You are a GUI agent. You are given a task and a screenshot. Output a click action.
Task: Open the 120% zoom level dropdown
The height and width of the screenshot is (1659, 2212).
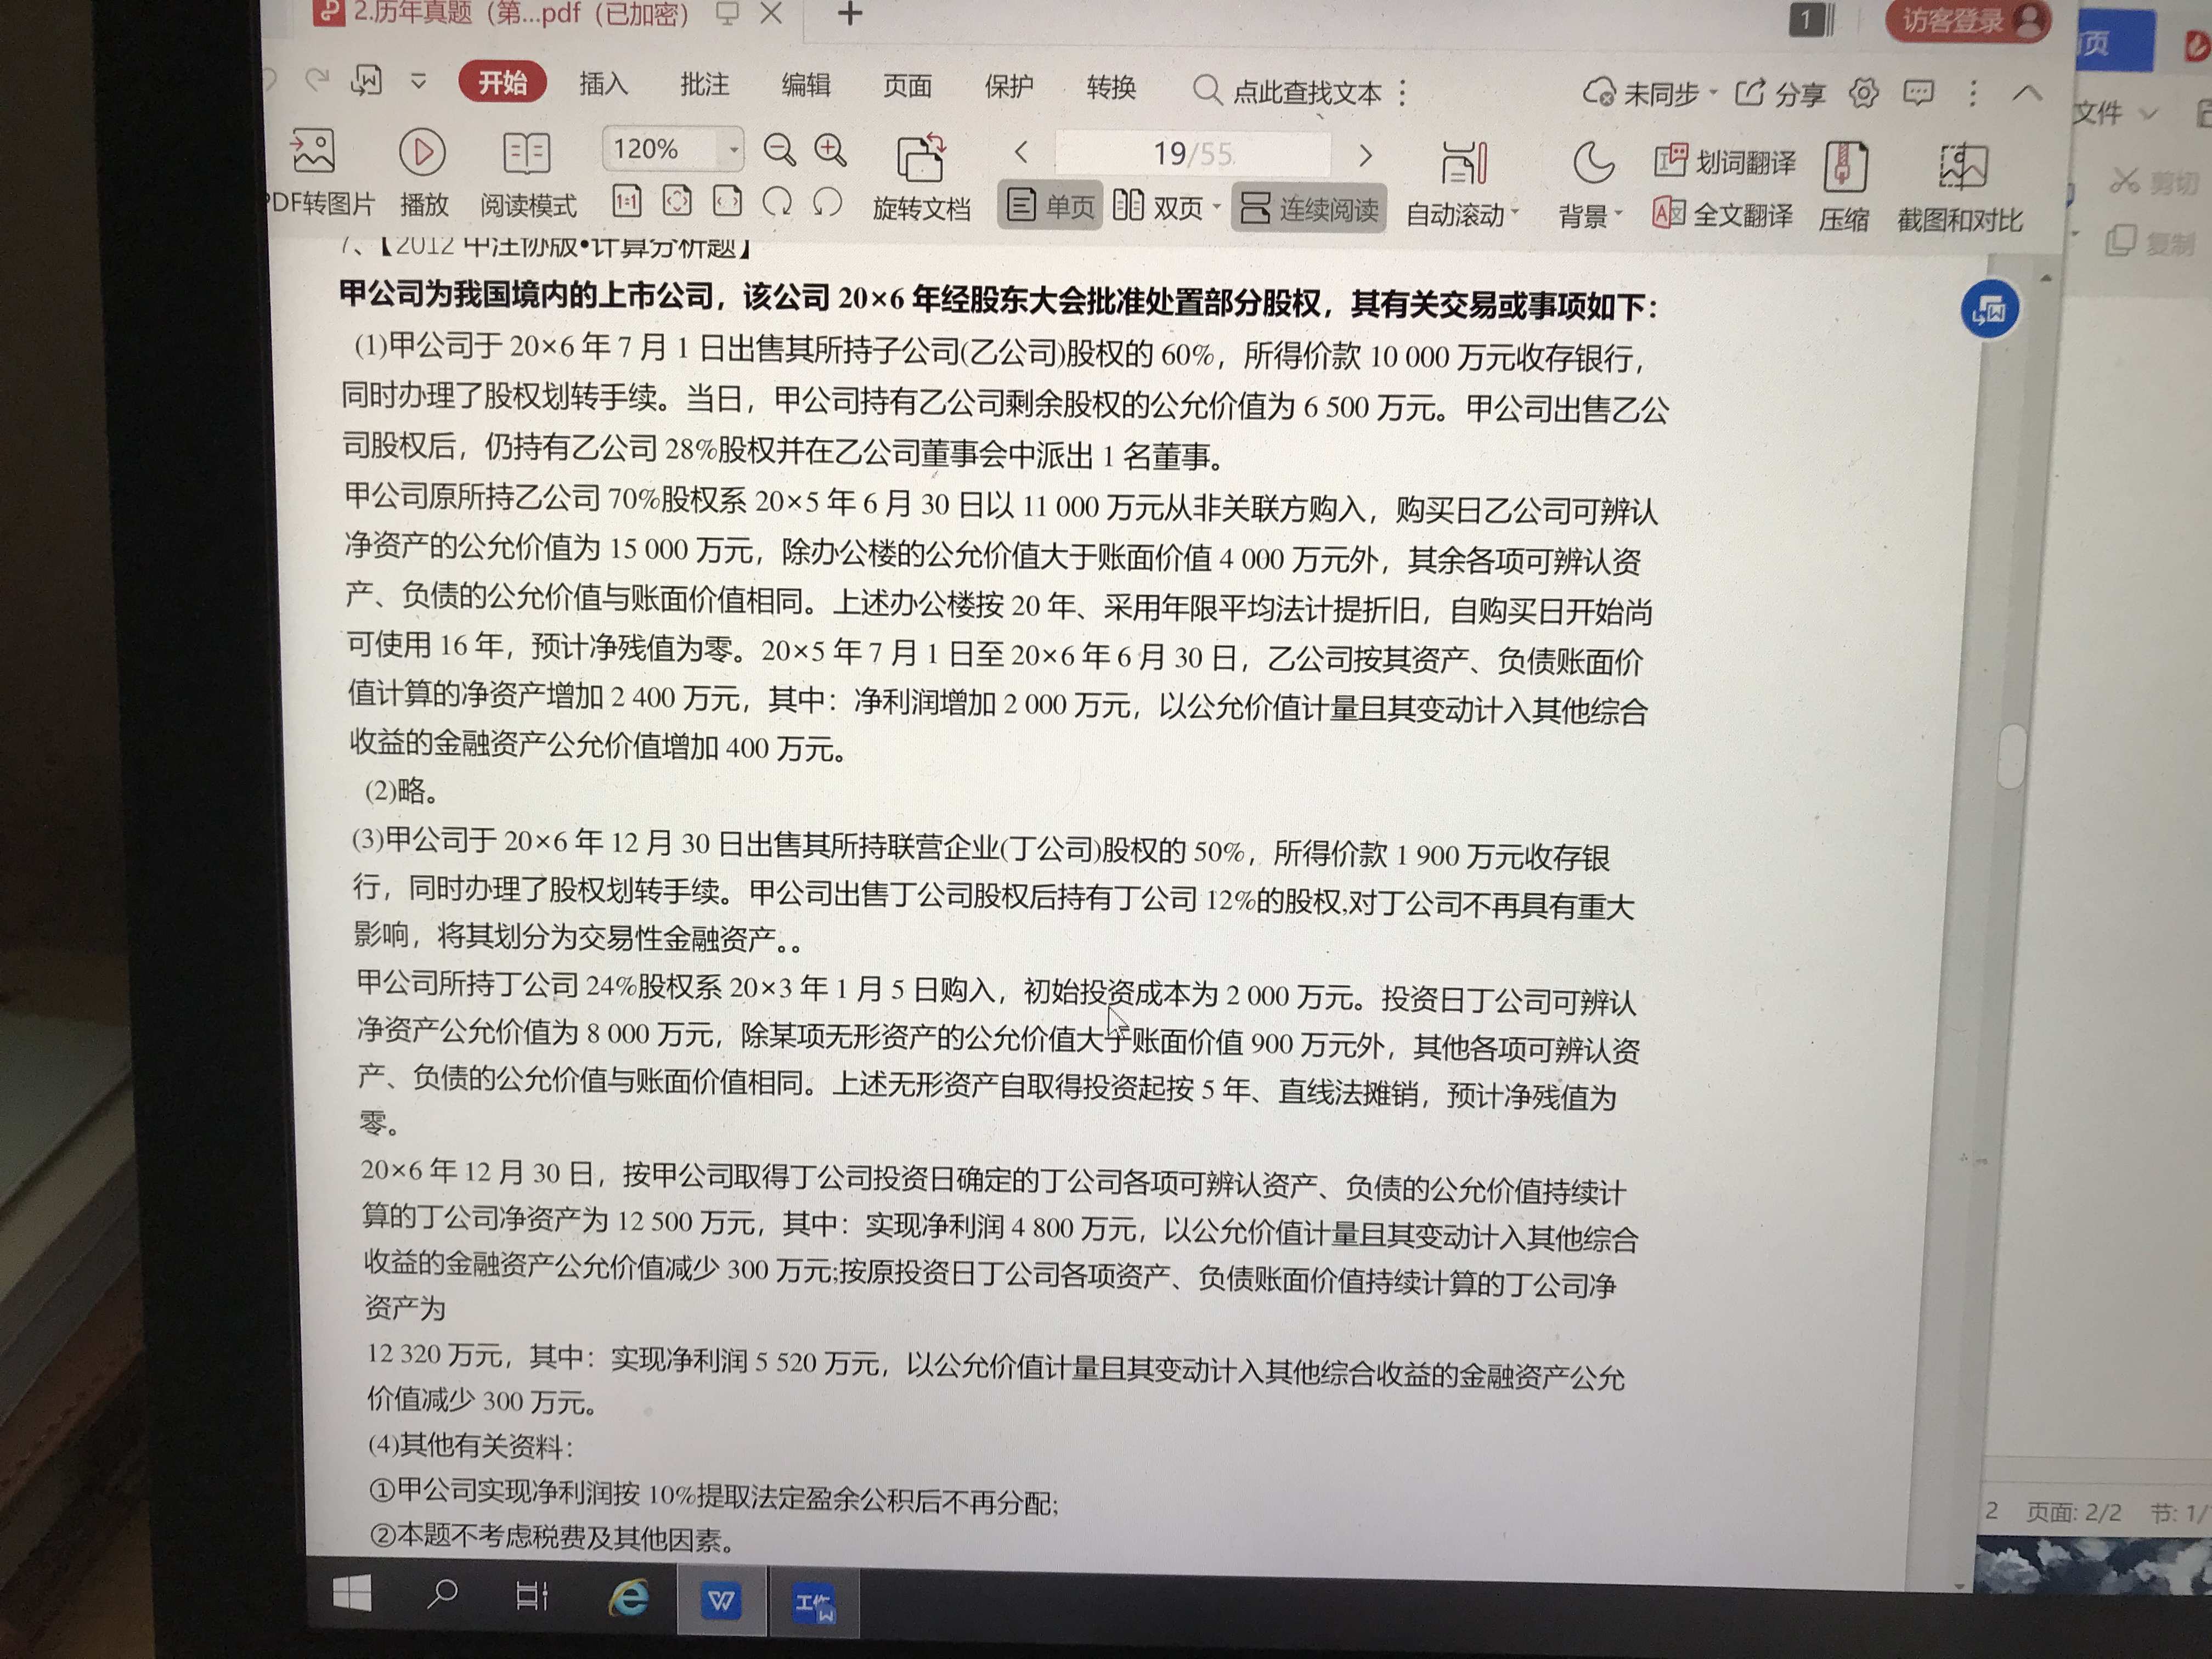734,150
